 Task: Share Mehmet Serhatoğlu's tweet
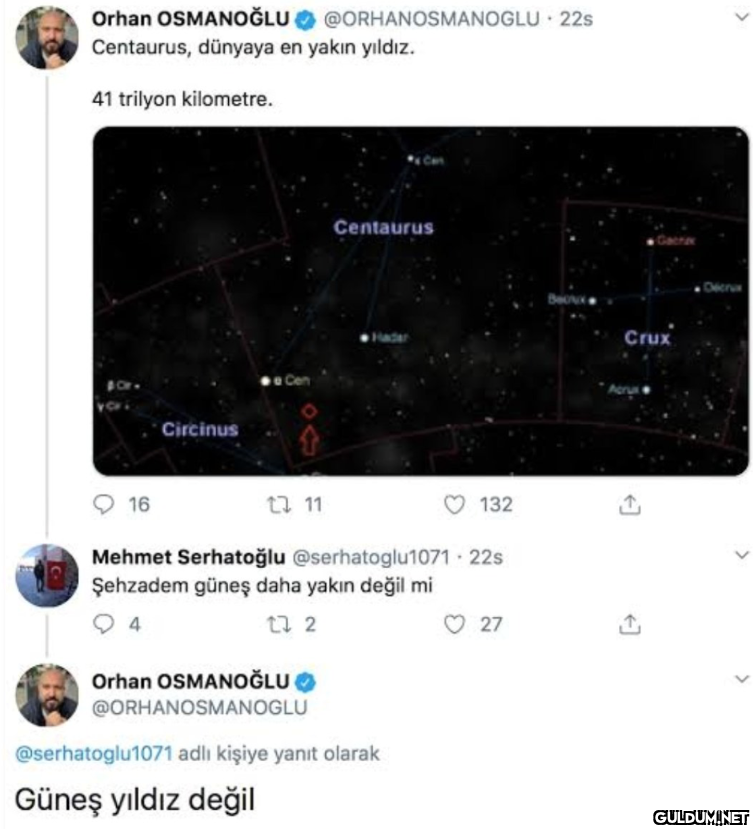point(630,624)
